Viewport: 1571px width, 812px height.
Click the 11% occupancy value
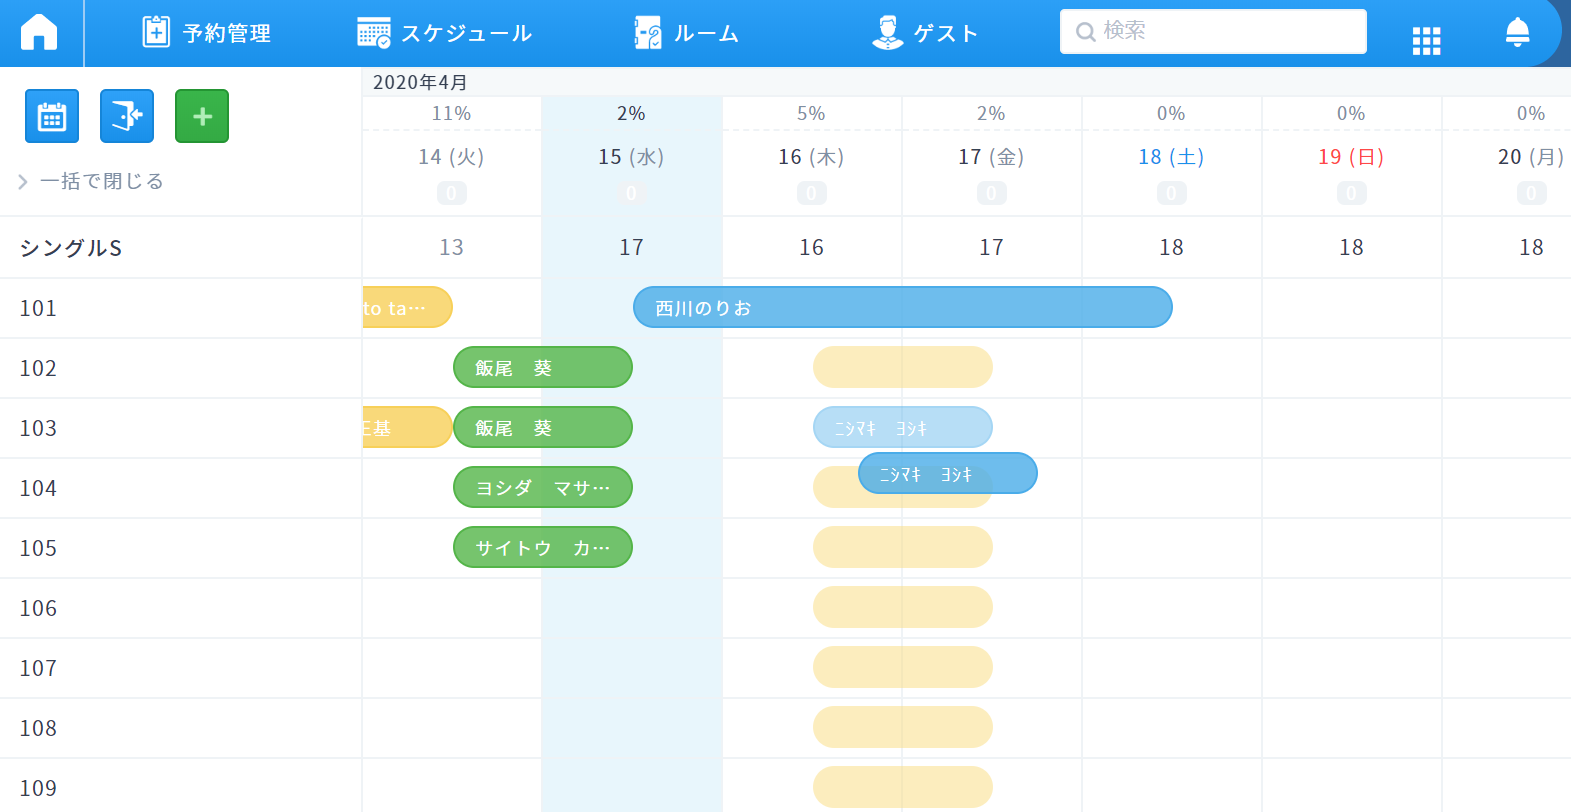(451, 113)
